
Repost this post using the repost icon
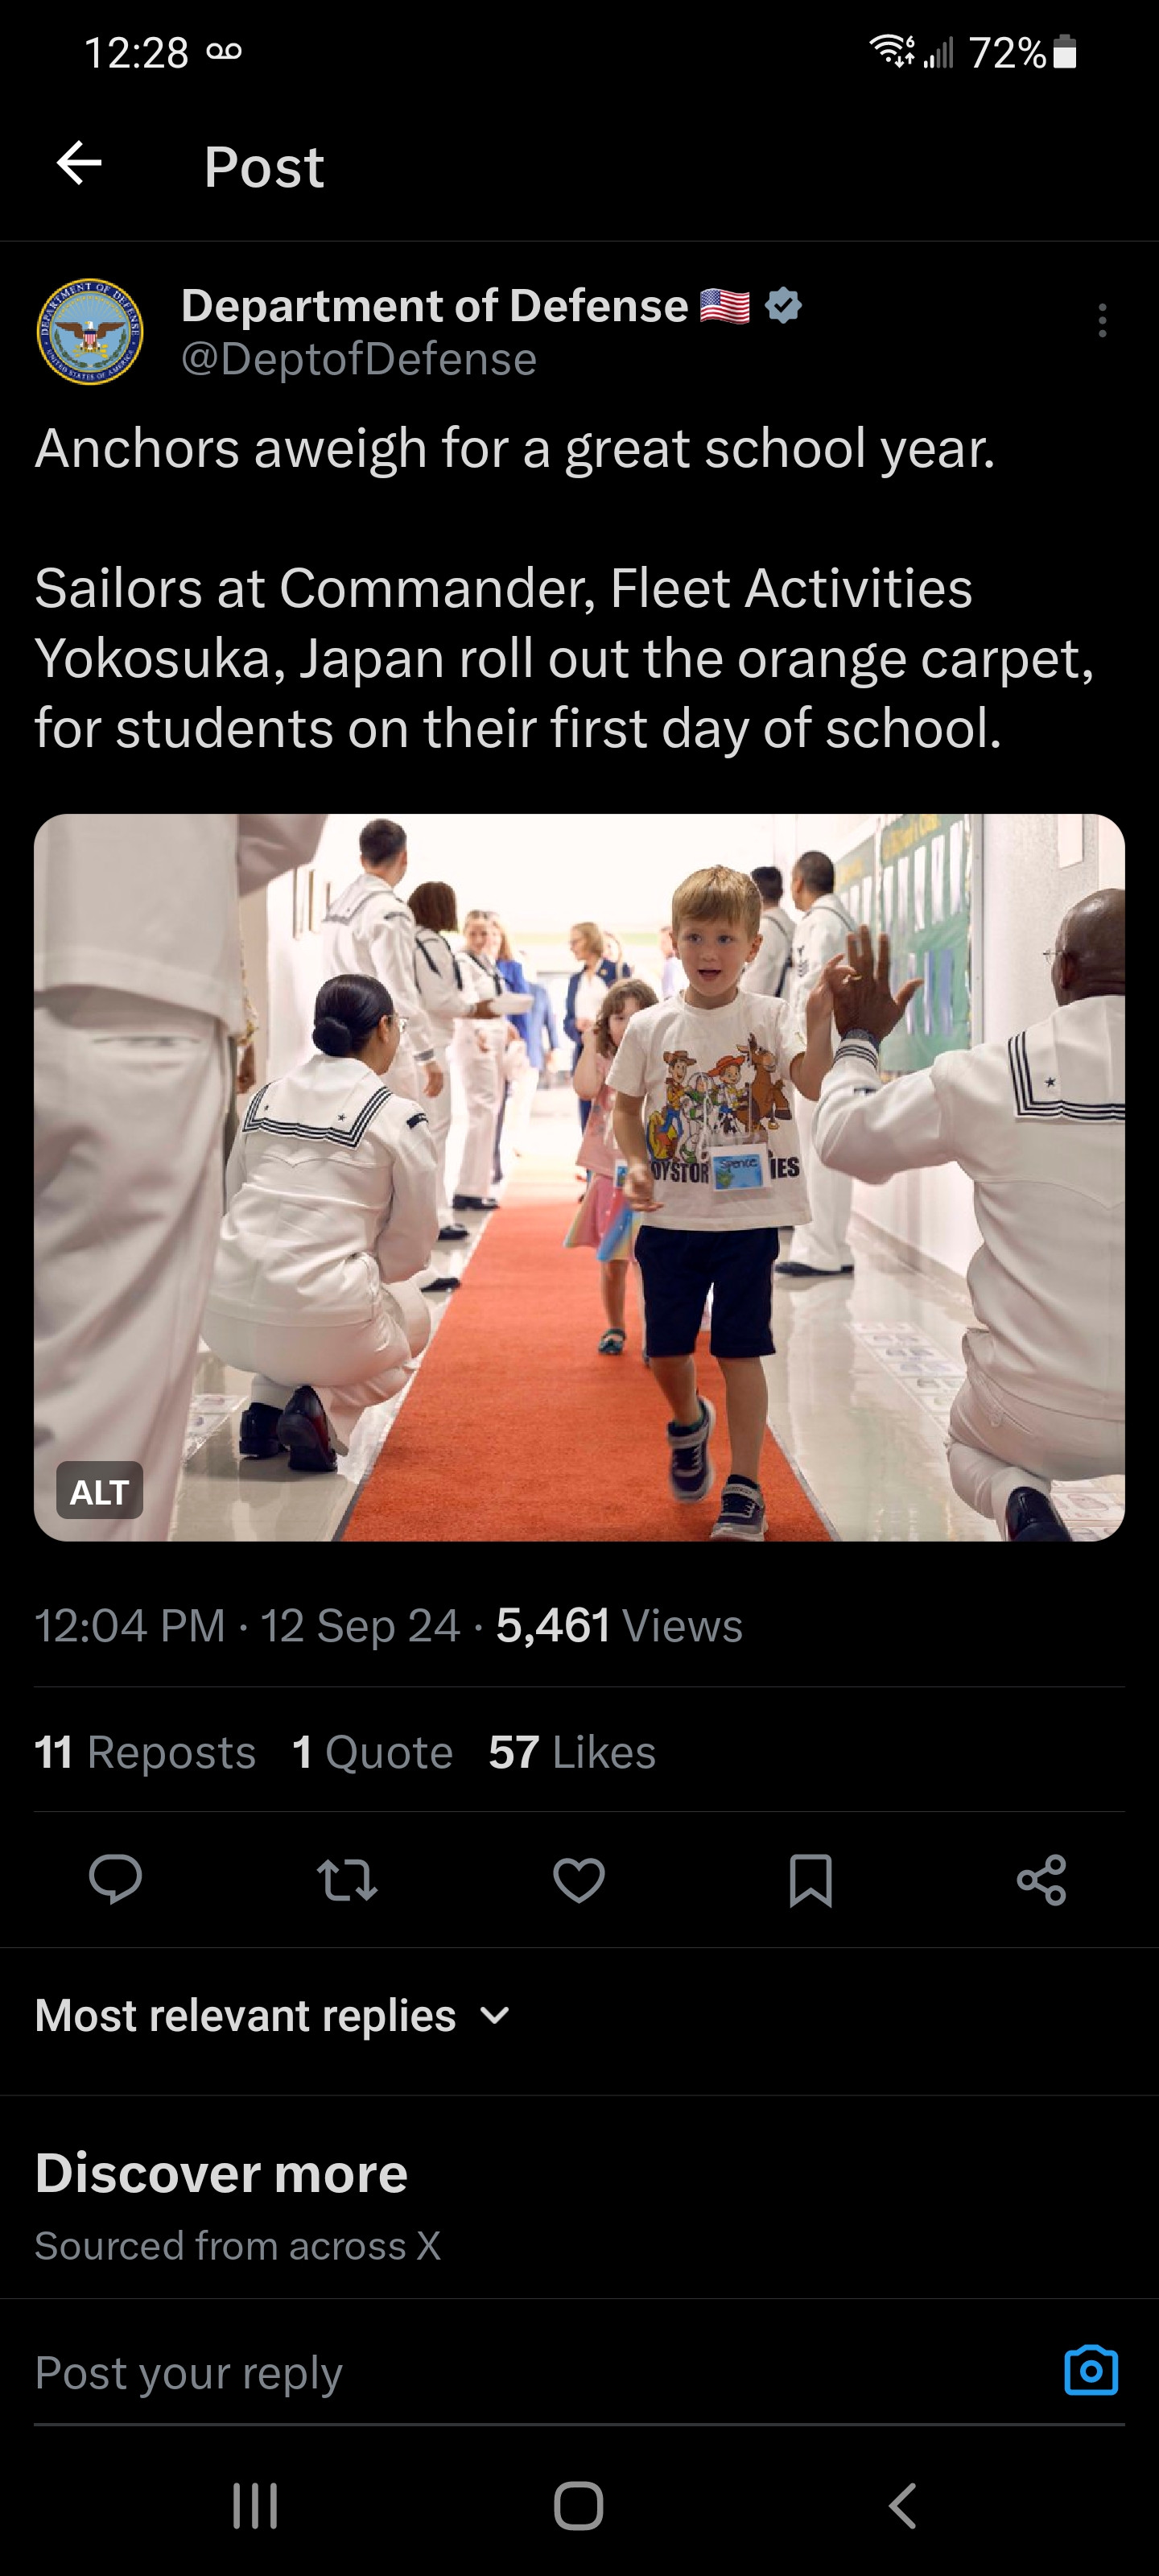click(x=347, y=1879)
